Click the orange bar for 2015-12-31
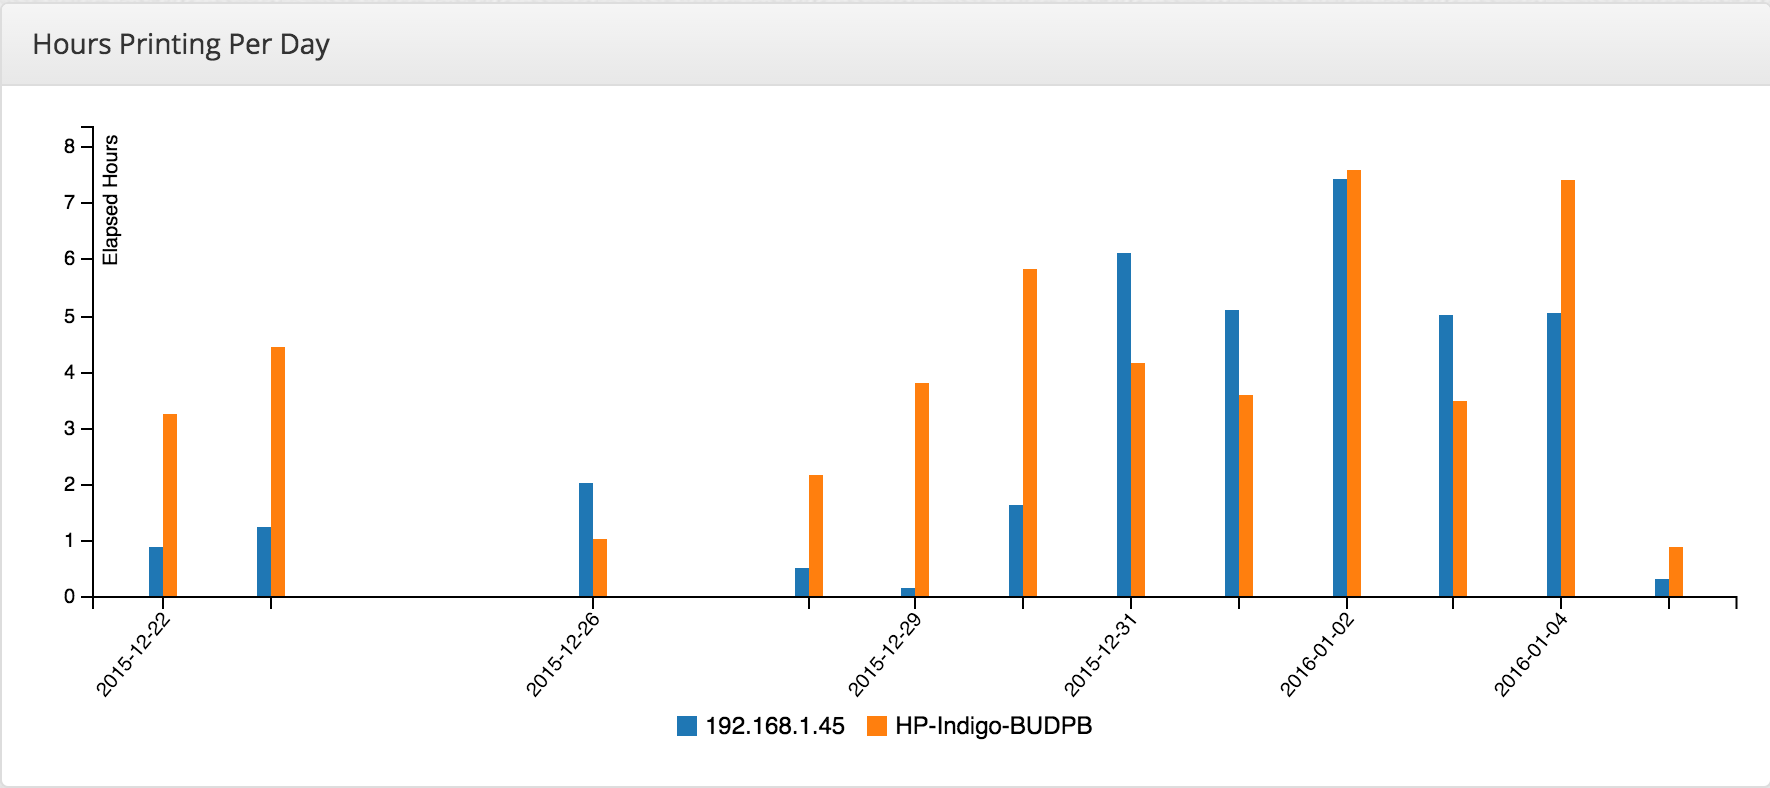Screen dimensions: 1770x788 (1138, 480)
